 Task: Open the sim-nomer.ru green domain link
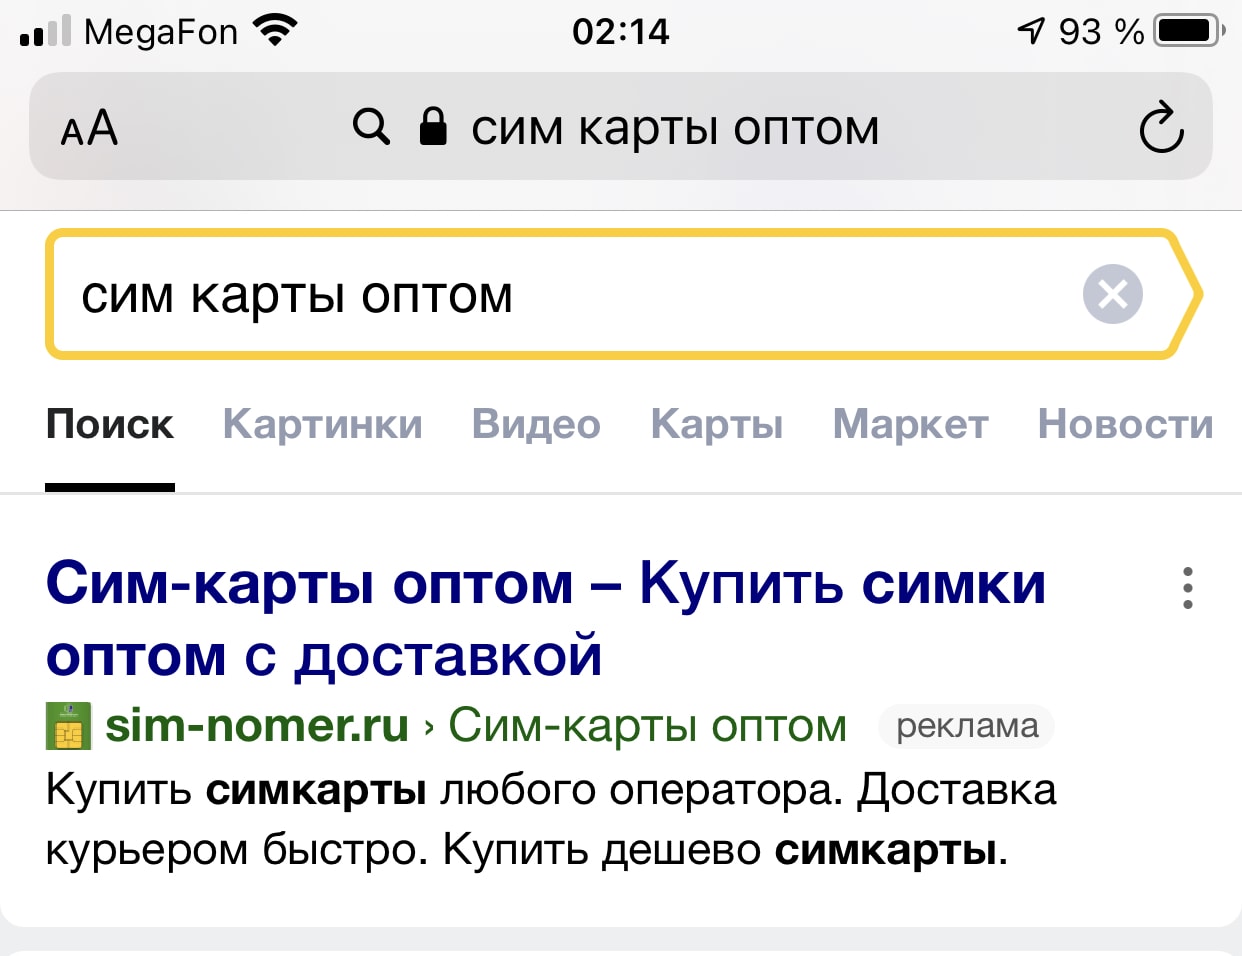(257, 725)
